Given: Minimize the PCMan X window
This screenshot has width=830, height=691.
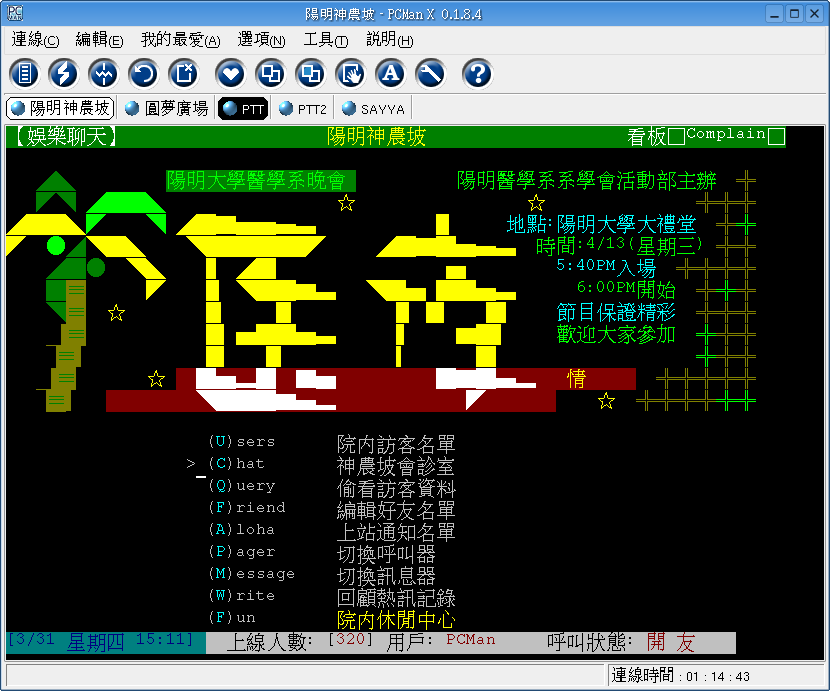Looking at the screenshot, I should tap(774, 14).
